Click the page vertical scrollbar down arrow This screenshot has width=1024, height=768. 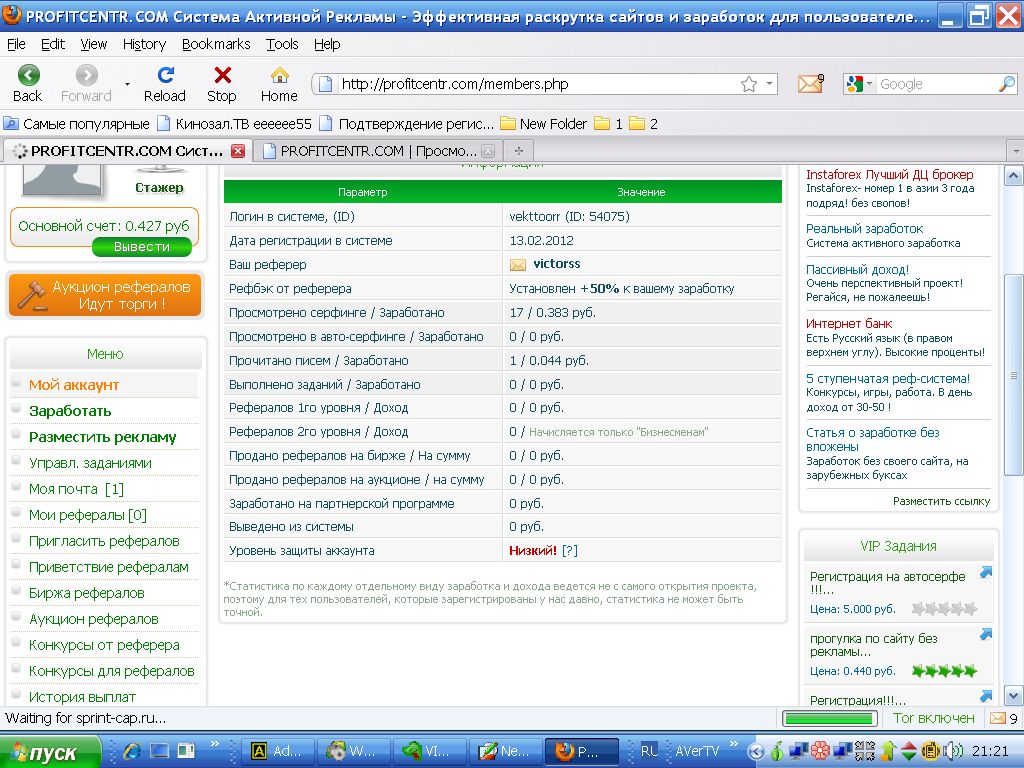[1013, 696]
